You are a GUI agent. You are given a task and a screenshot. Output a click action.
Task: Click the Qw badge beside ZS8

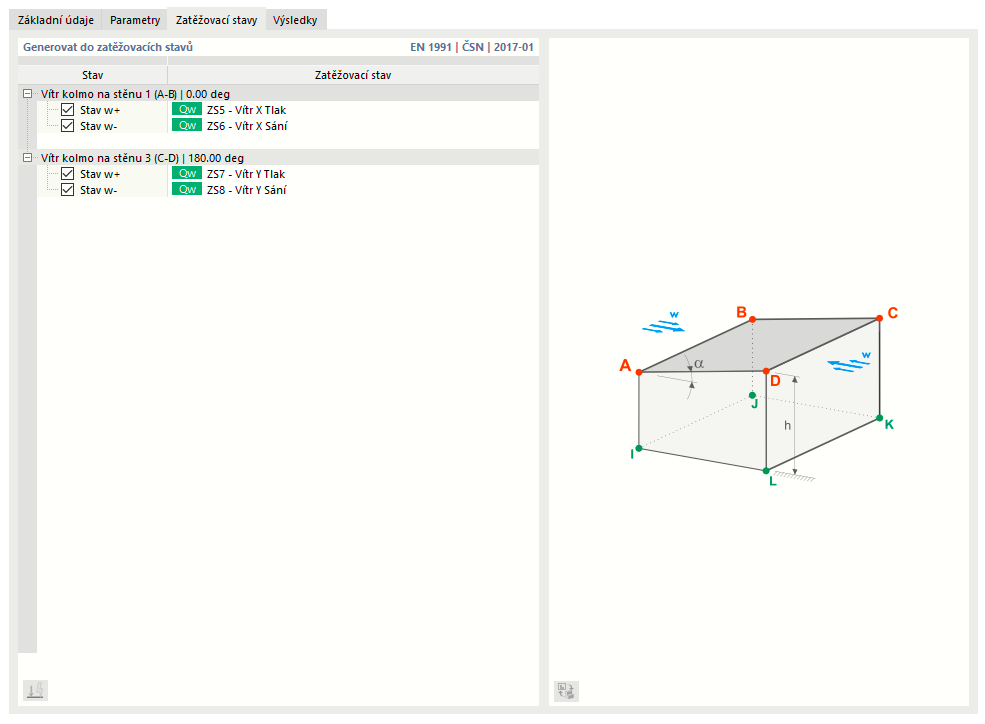pyautogui.click(x=186, y=190)
